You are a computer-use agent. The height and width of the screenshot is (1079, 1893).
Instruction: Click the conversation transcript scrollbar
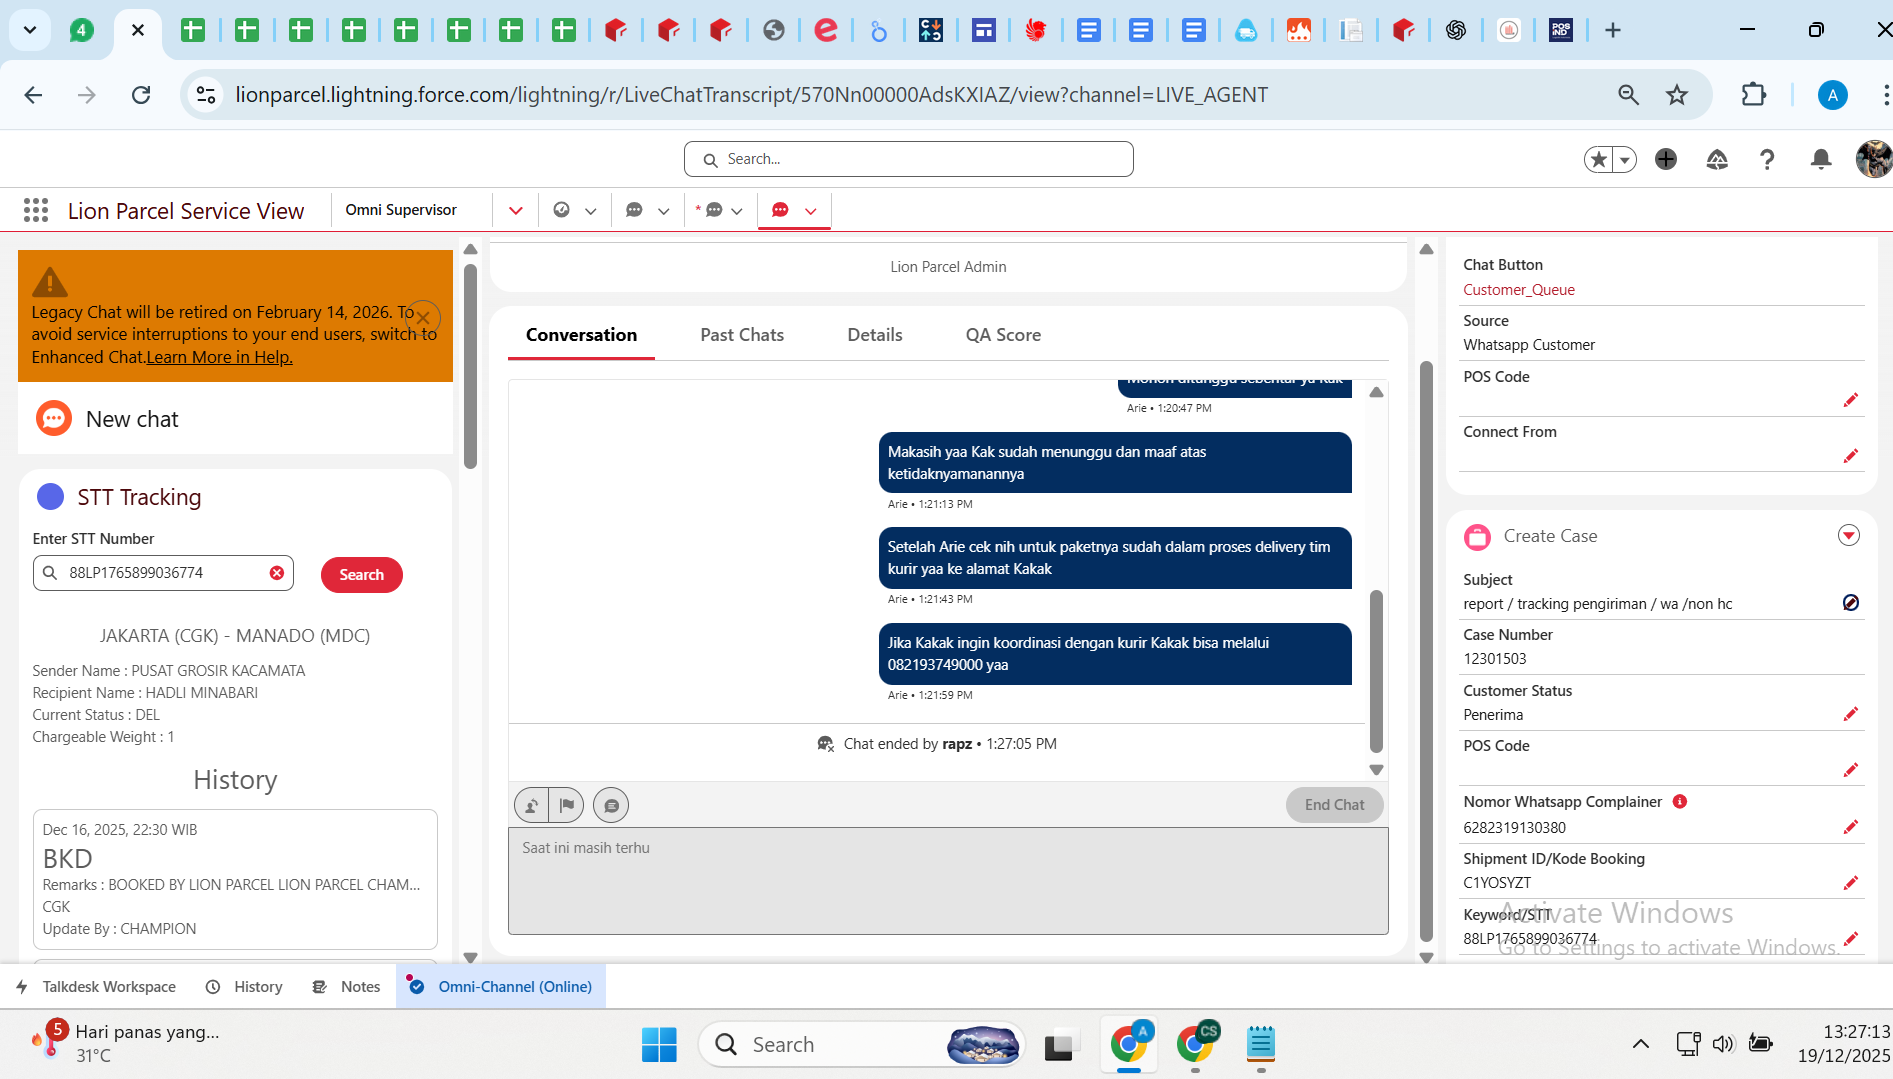(1376, 671)
